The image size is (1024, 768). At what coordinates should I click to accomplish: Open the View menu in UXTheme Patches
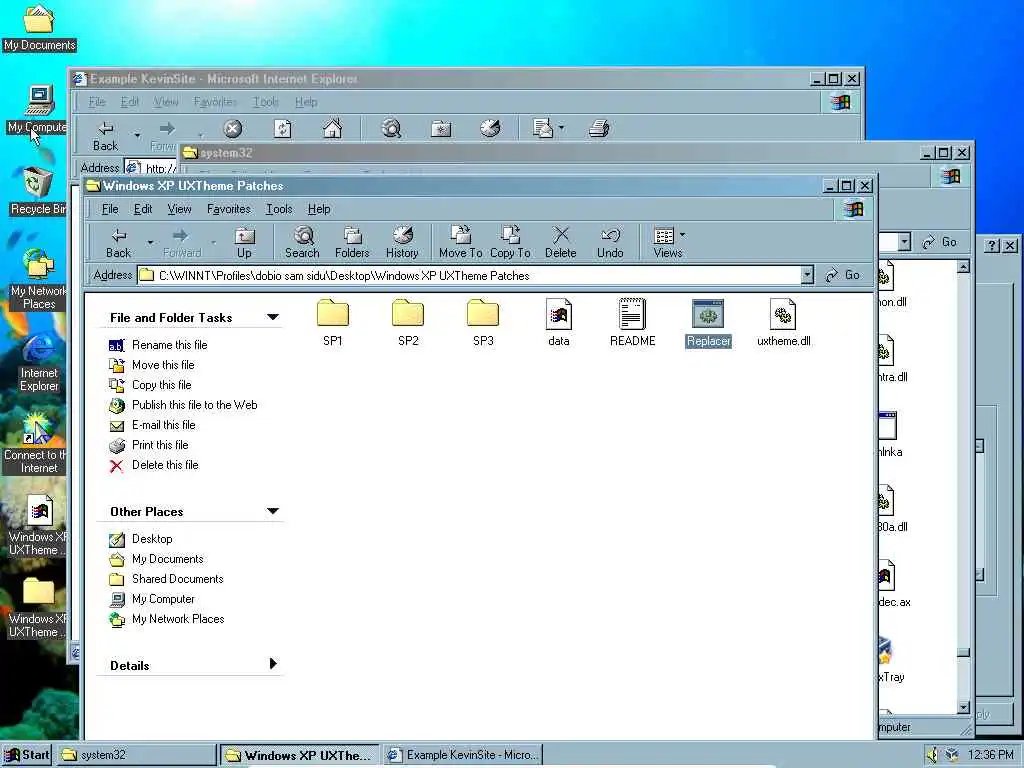(179, 209)
